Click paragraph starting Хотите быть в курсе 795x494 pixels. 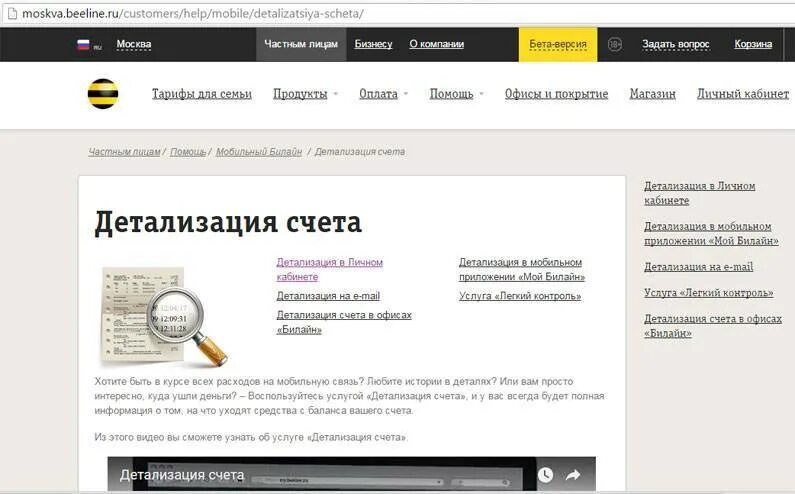click(349, 396)
